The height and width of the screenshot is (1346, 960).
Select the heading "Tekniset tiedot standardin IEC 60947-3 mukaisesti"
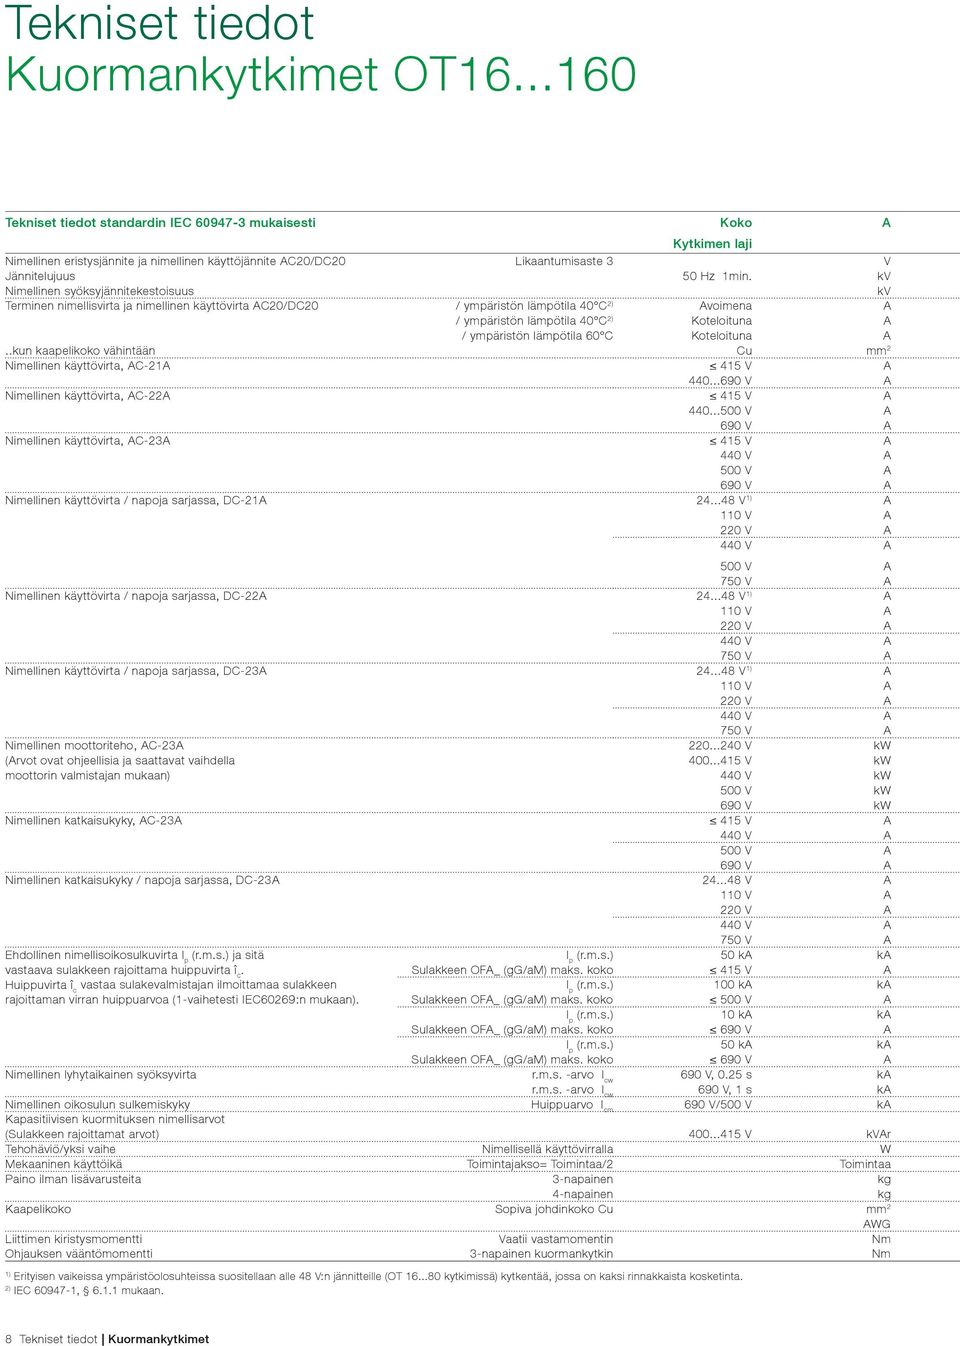(x=160, y=223)
